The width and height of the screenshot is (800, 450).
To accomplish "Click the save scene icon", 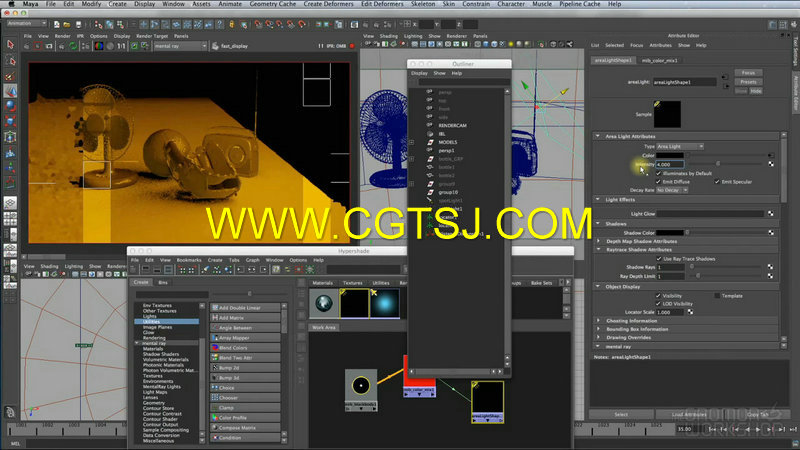I will (78, 24).
